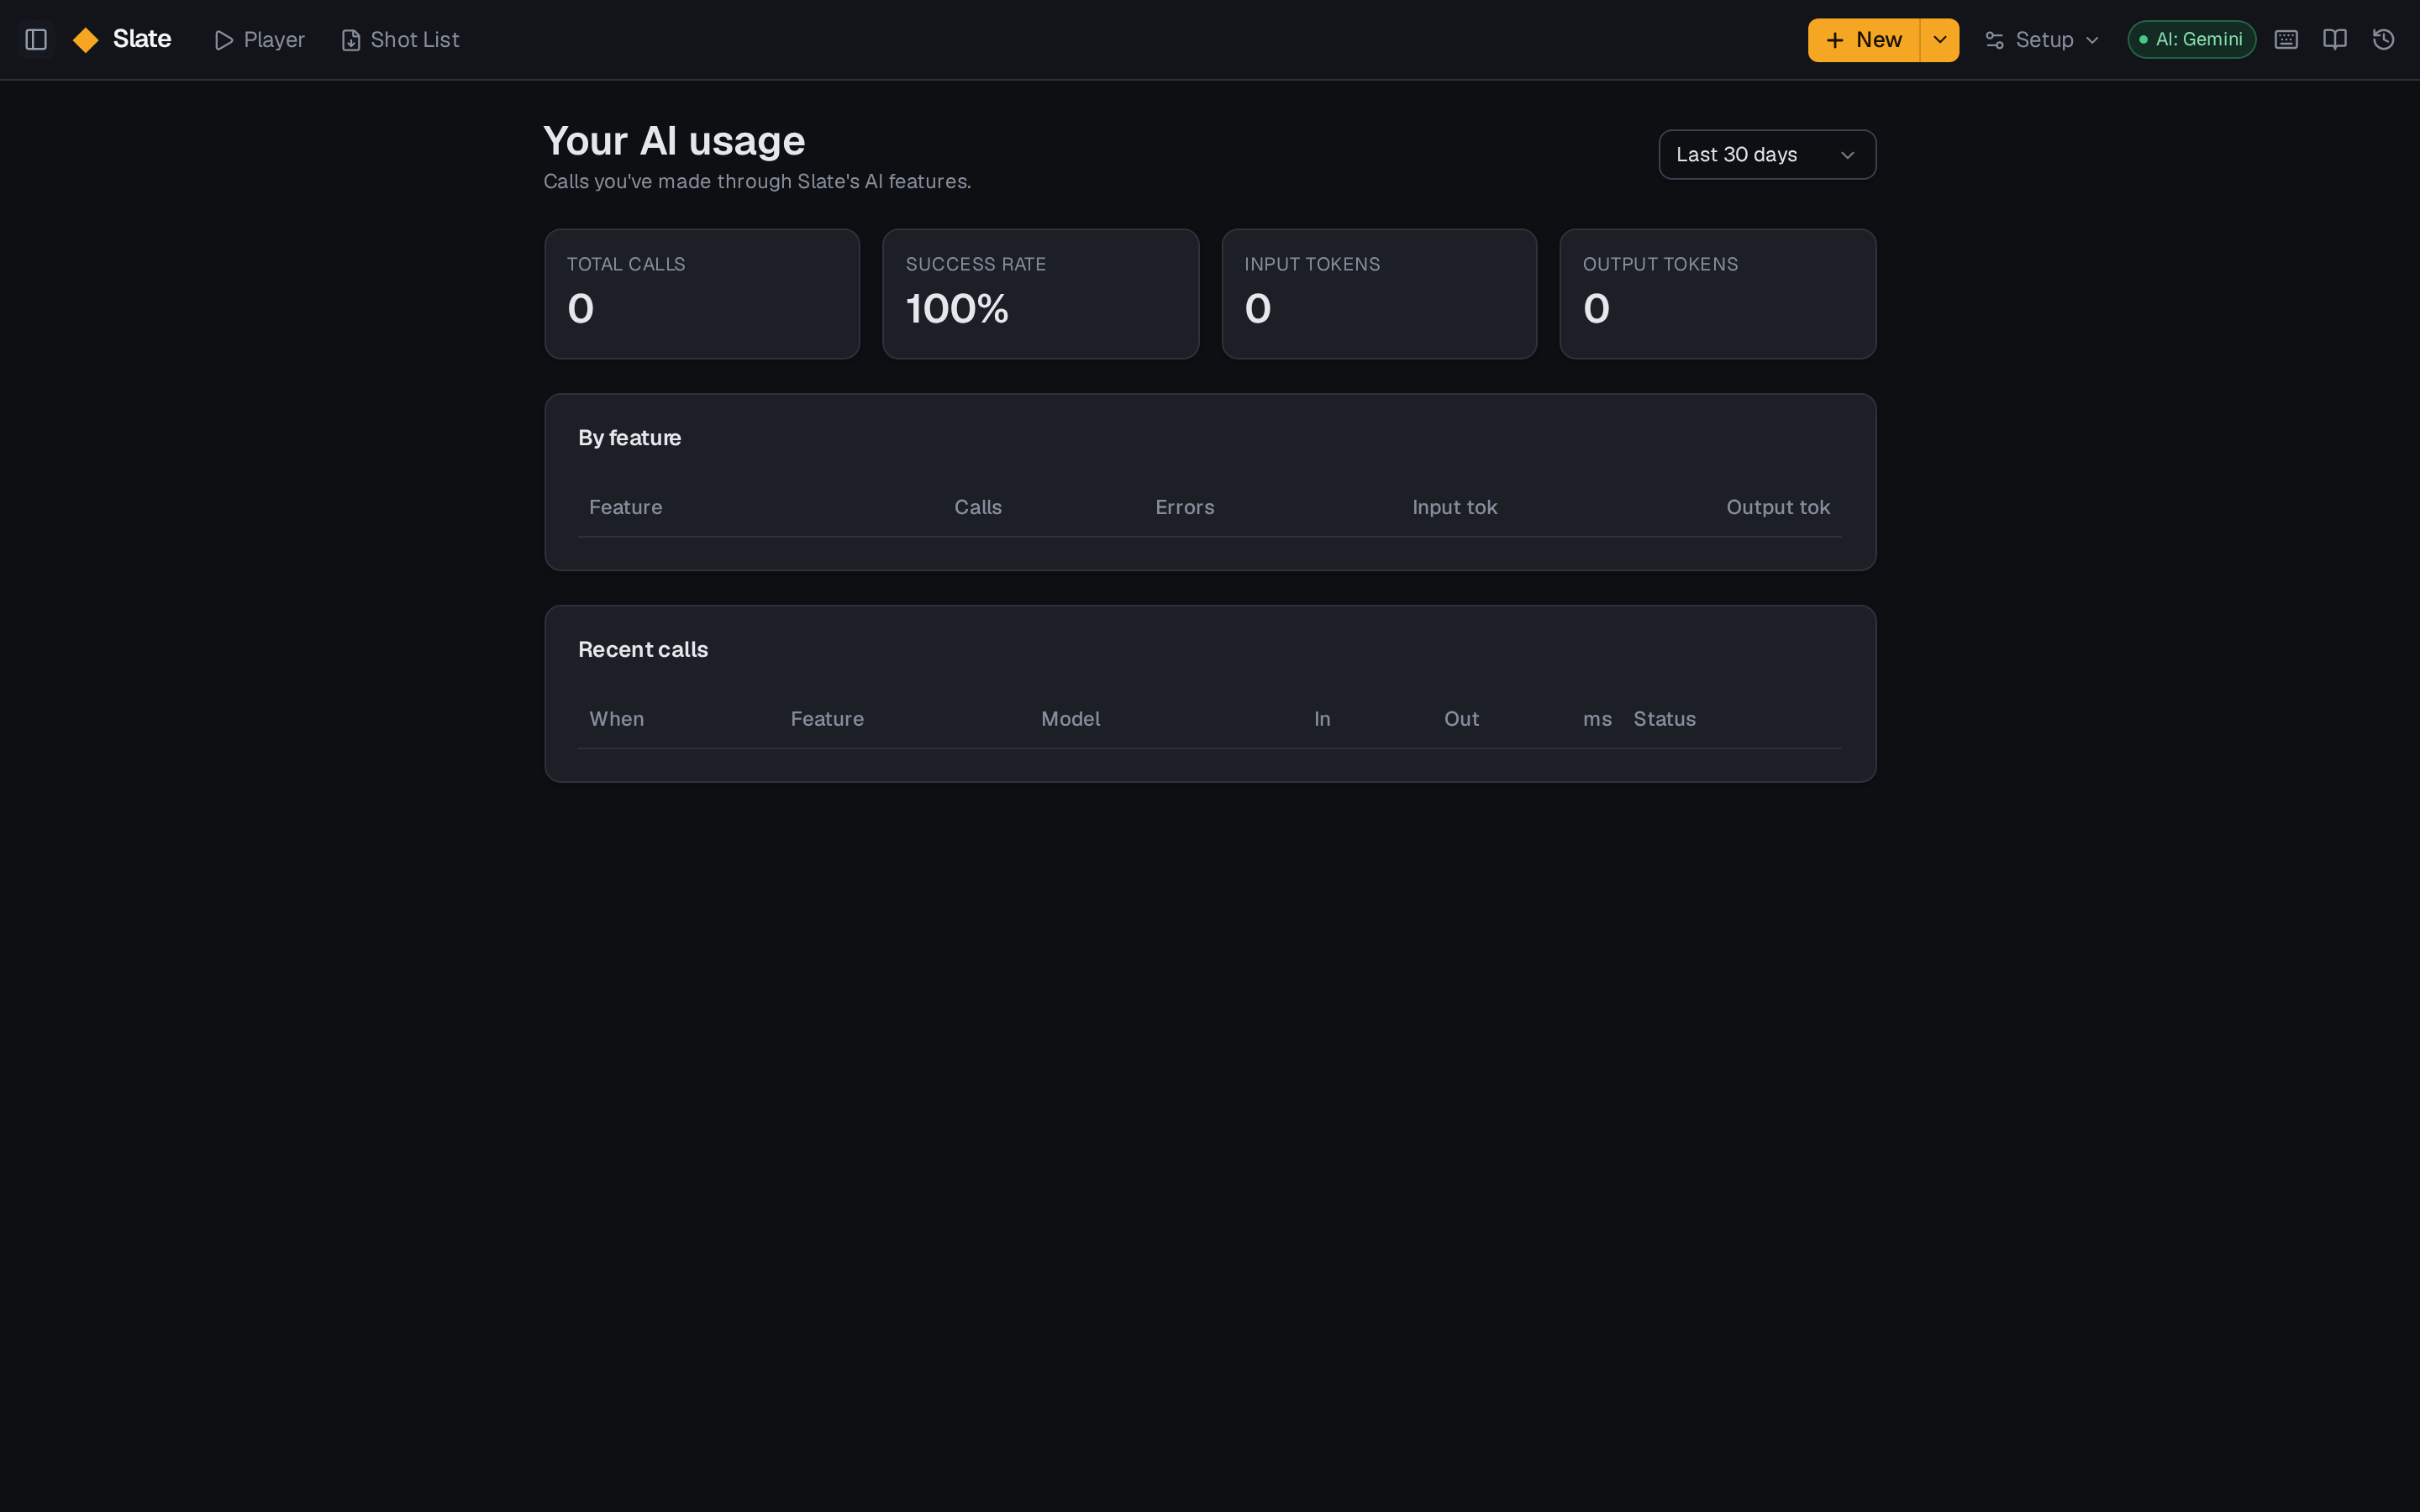Click the Input tok column header

click(x=1455, y=507)
